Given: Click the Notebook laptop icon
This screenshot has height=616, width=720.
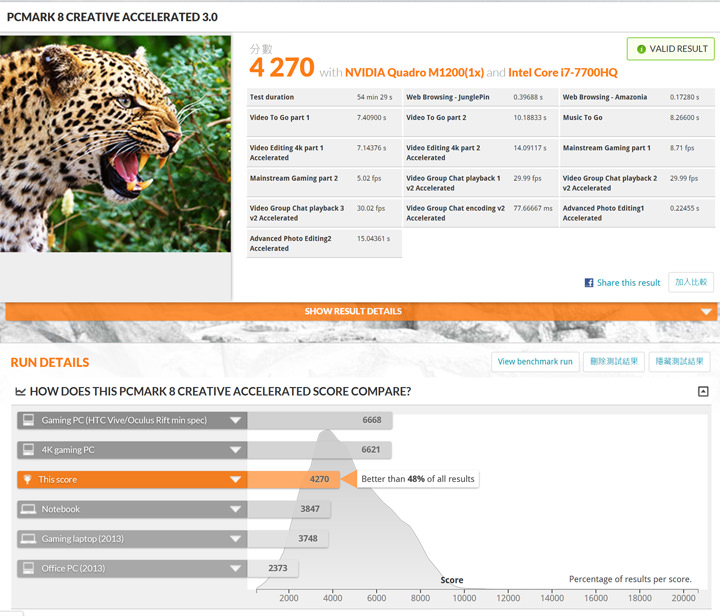Looking at the screenshot, I should tap(28, 509).
